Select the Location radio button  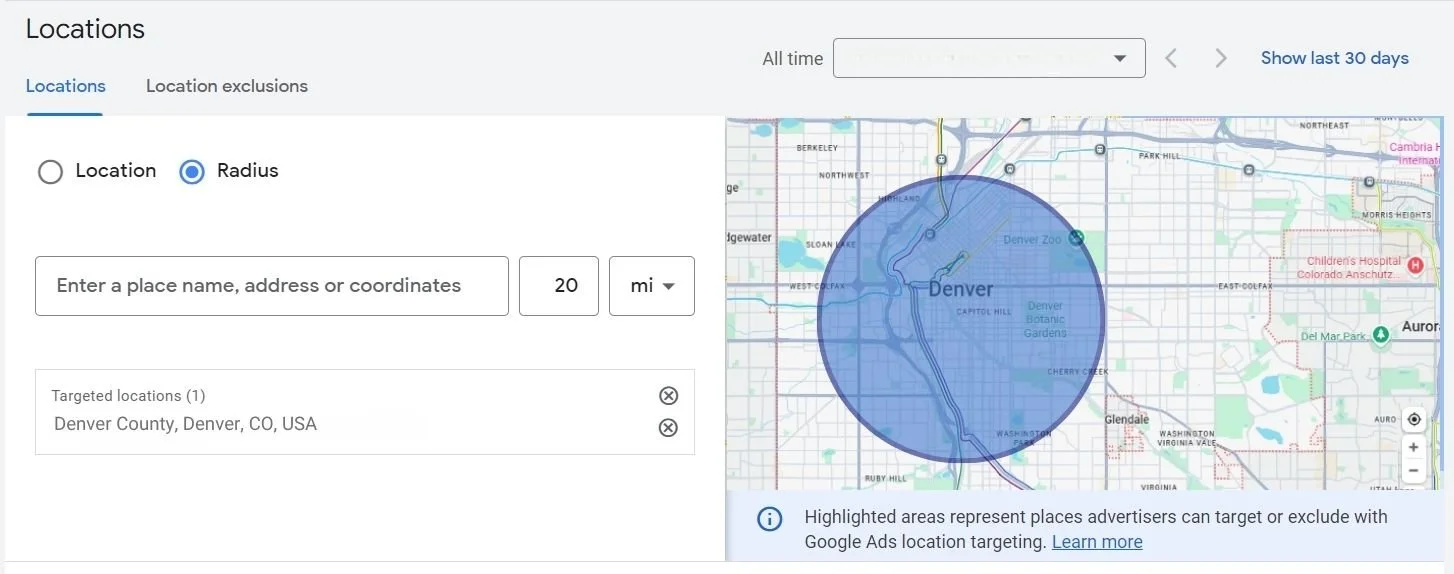50,172
